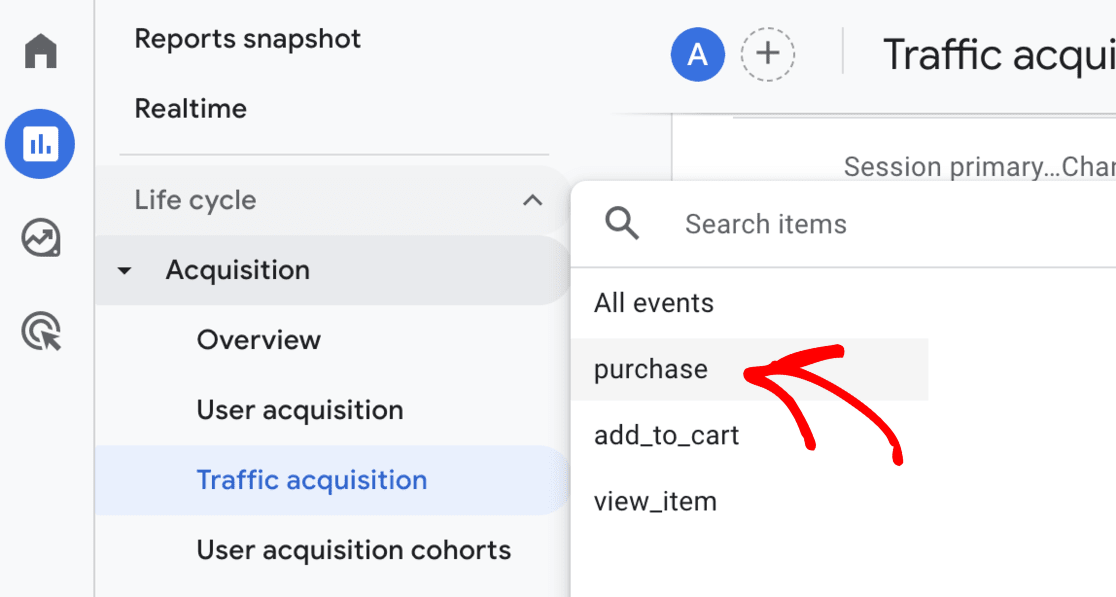The width and height of the screenshot is (1116, 597).
Task: Select the purchase event from the list
Action: 651,368
